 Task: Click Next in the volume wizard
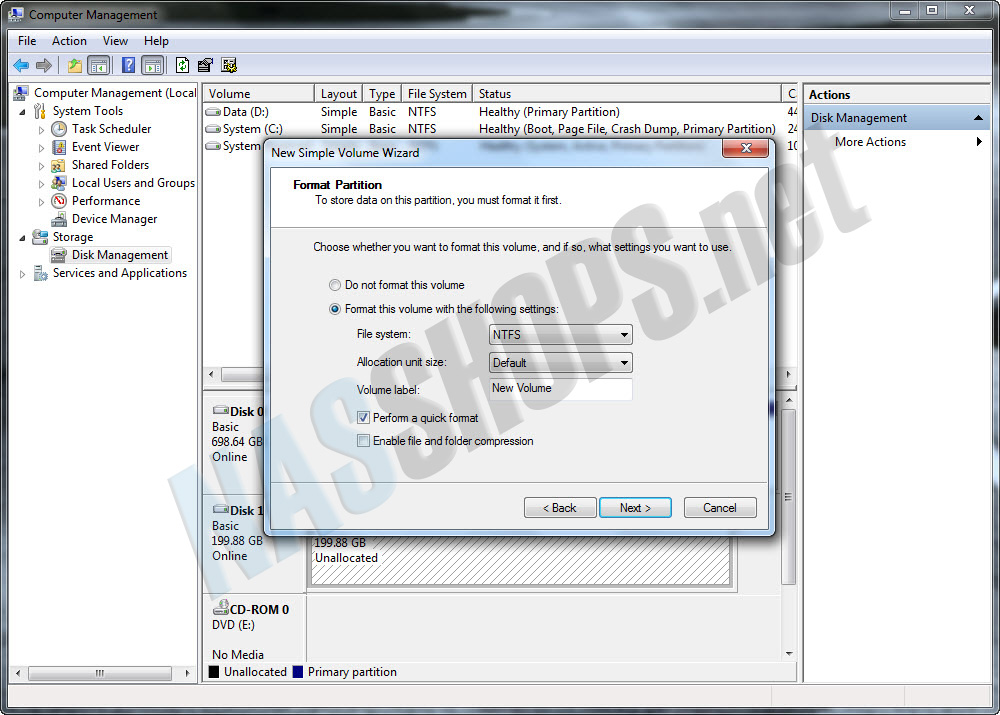[x=635, y=508]
